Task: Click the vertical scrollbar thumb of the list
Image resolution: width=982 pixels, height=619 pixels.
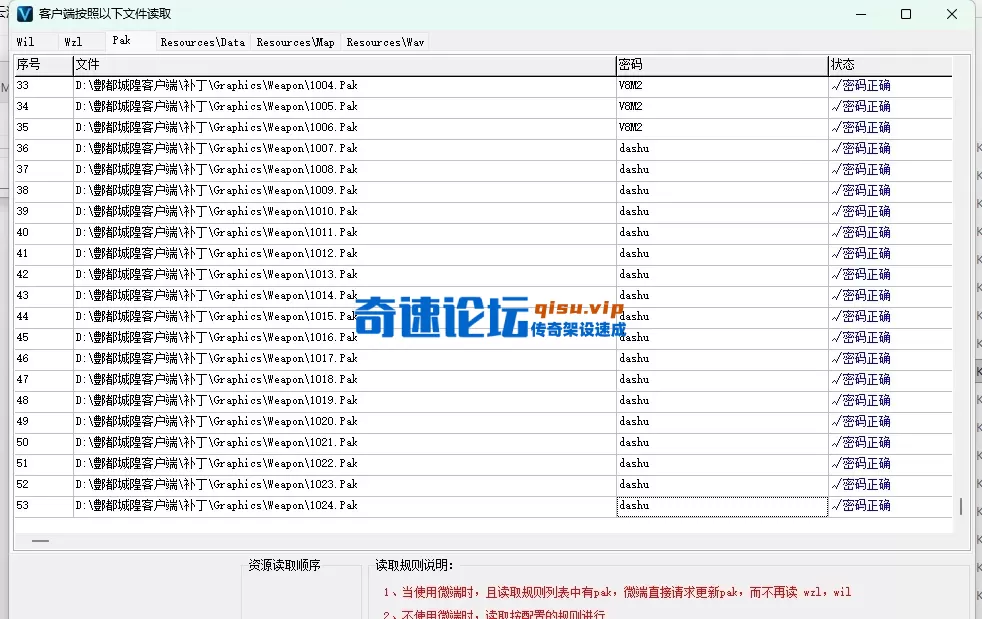Action: [961, 506]
